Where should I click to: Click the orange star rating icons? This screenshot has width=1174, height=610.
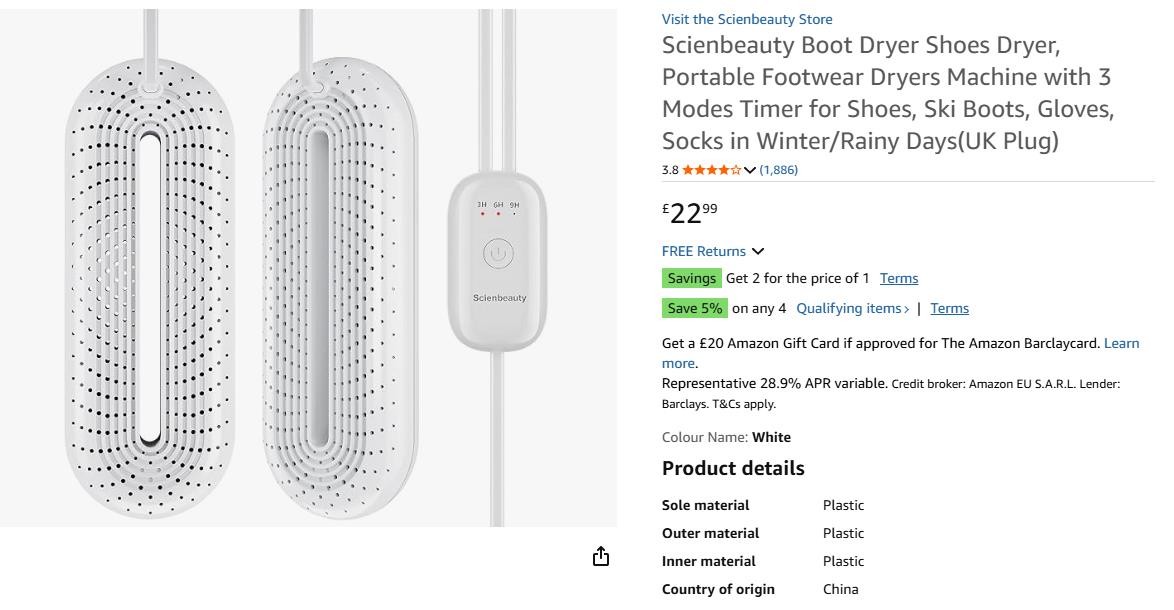pyautogui.click(x=711, y=170)
